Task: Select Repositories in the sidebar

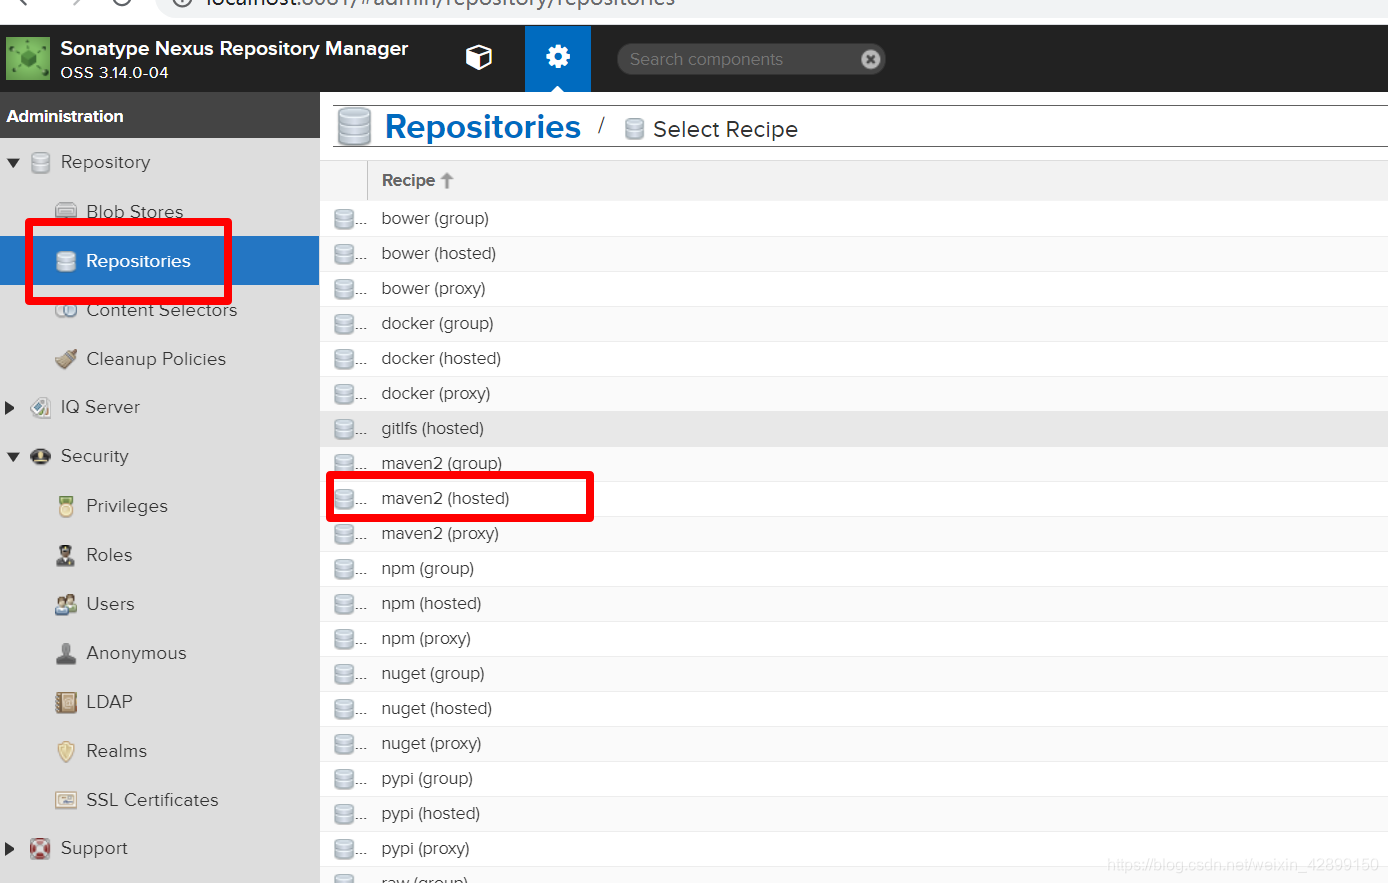Action: point(160,261)
